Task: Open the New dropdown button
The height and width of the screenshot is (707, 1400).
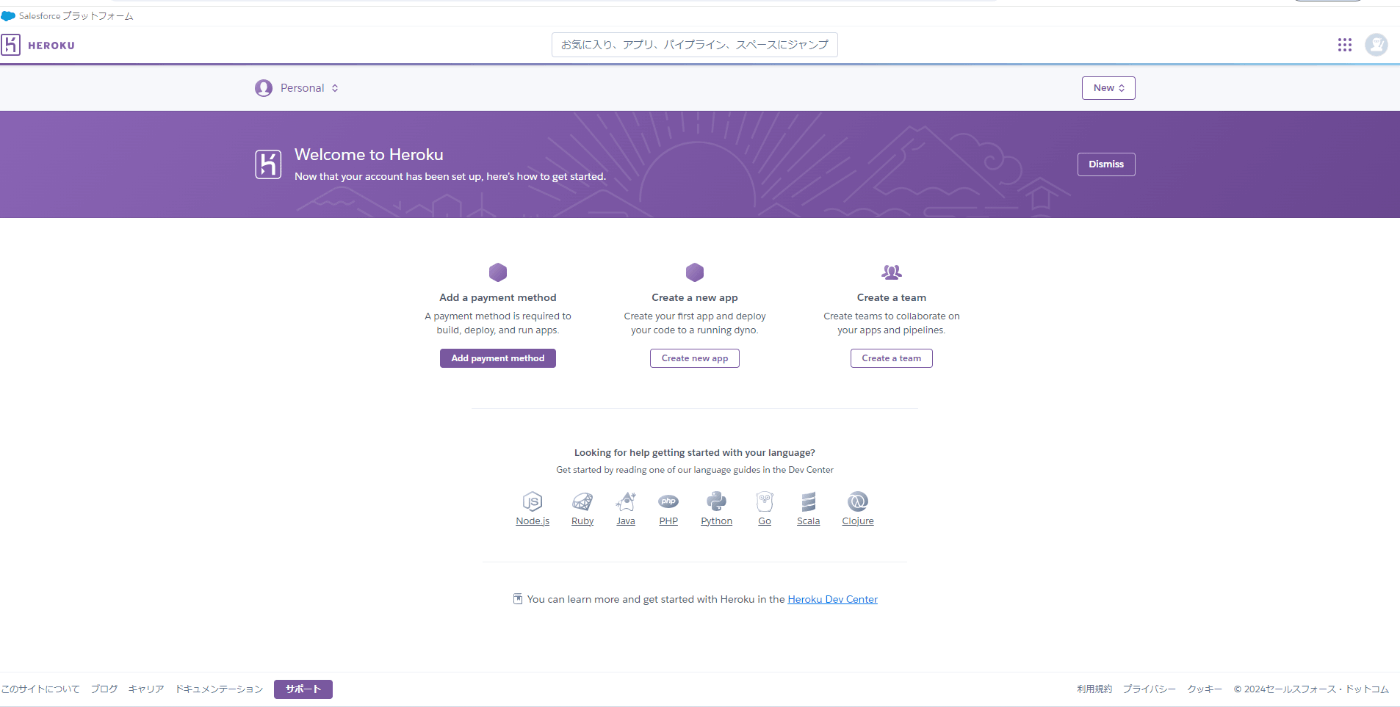Action: pos(1109,88)
